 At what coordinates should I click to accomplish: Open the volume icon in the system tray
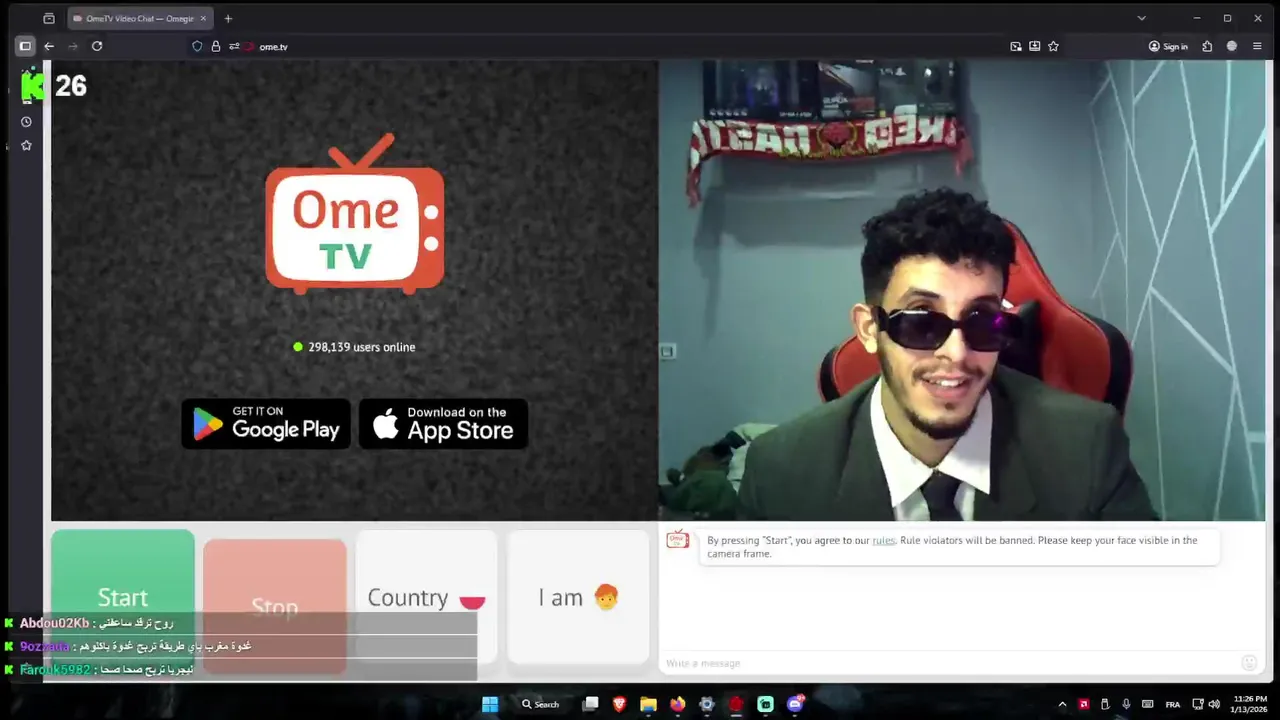tap(1214, 704)
